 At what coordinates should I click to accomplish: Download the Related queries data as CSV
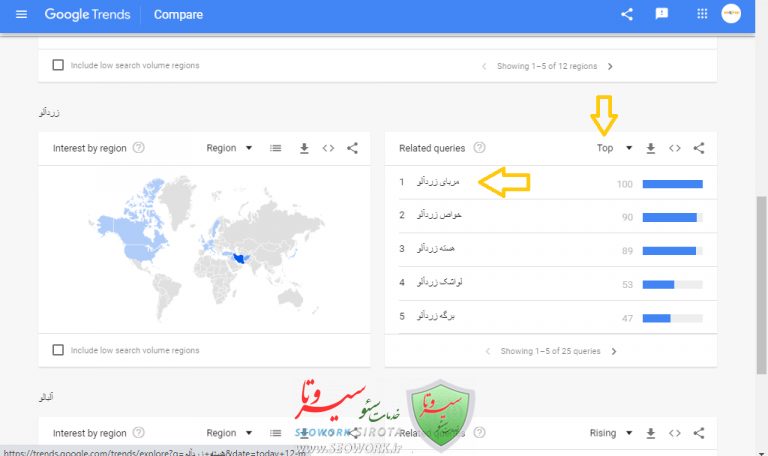[x=651, y=148]
